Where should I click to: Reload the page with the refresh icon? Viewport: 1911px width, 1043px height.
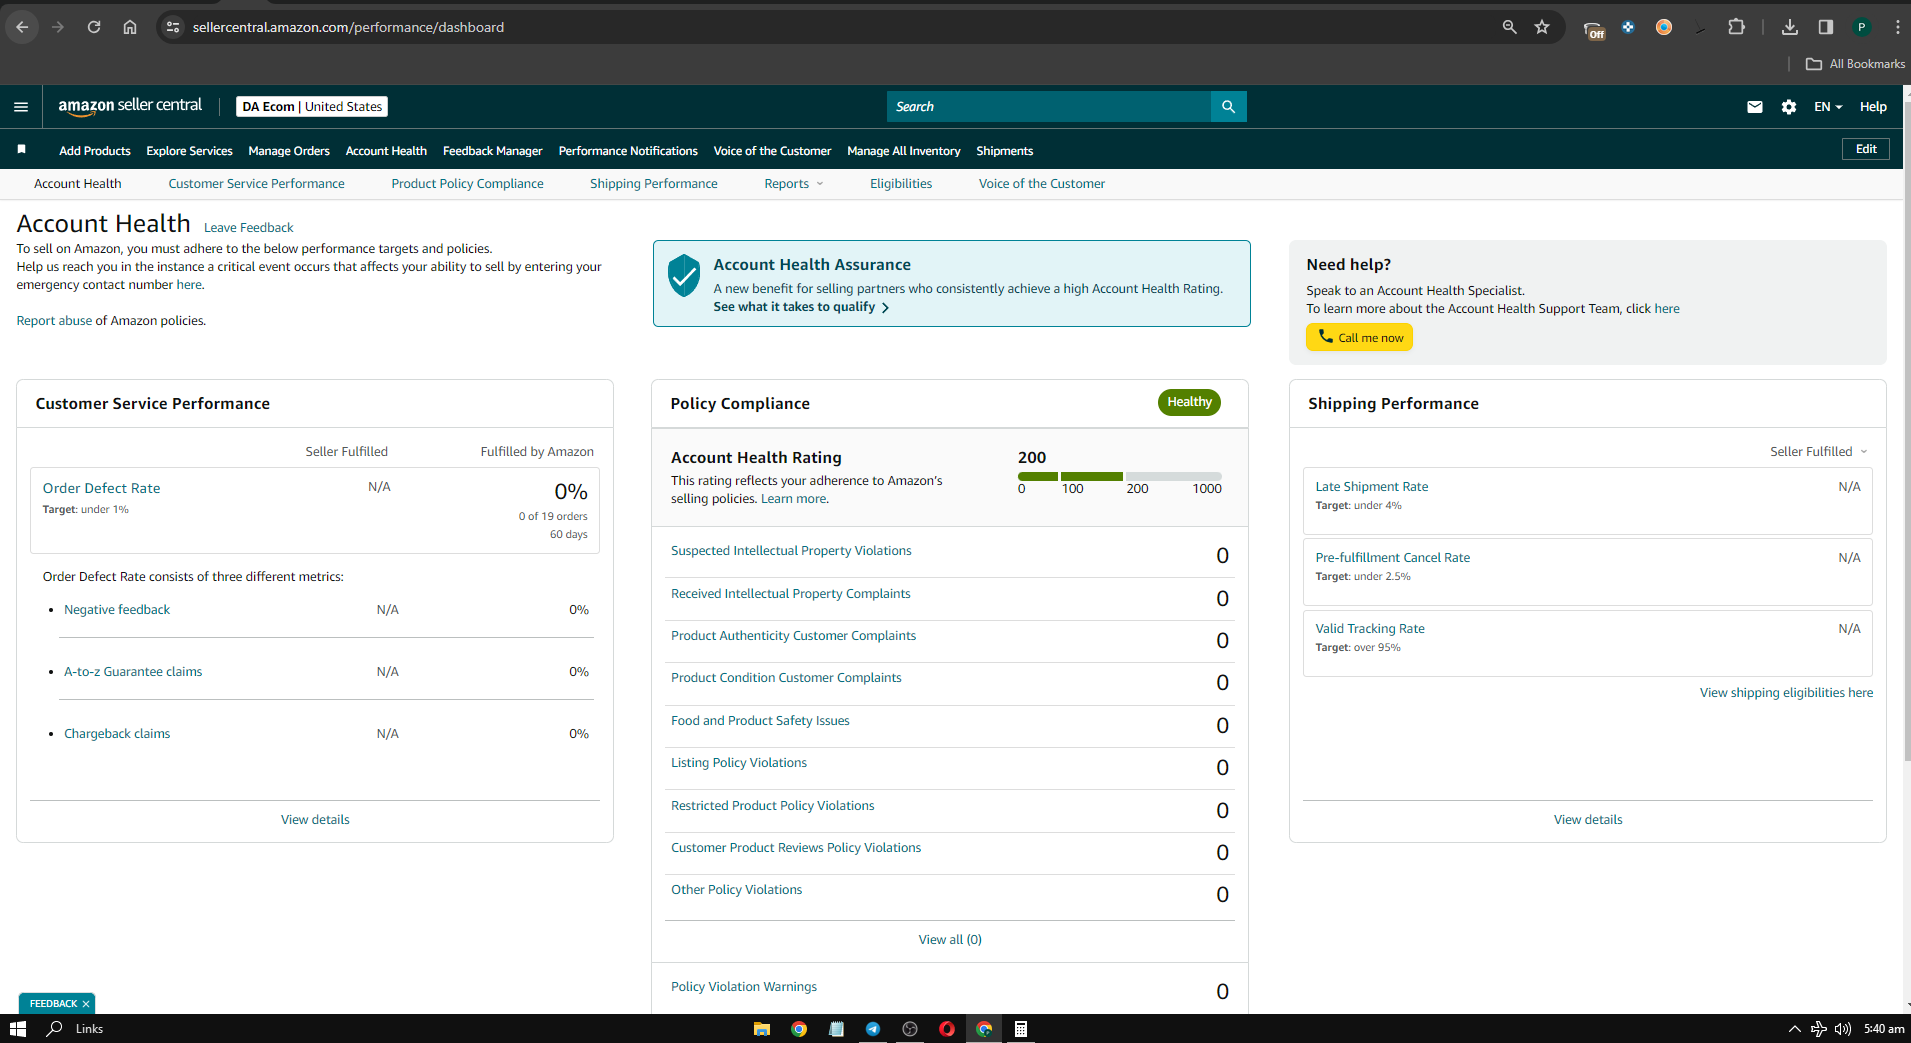click(94, 27)
